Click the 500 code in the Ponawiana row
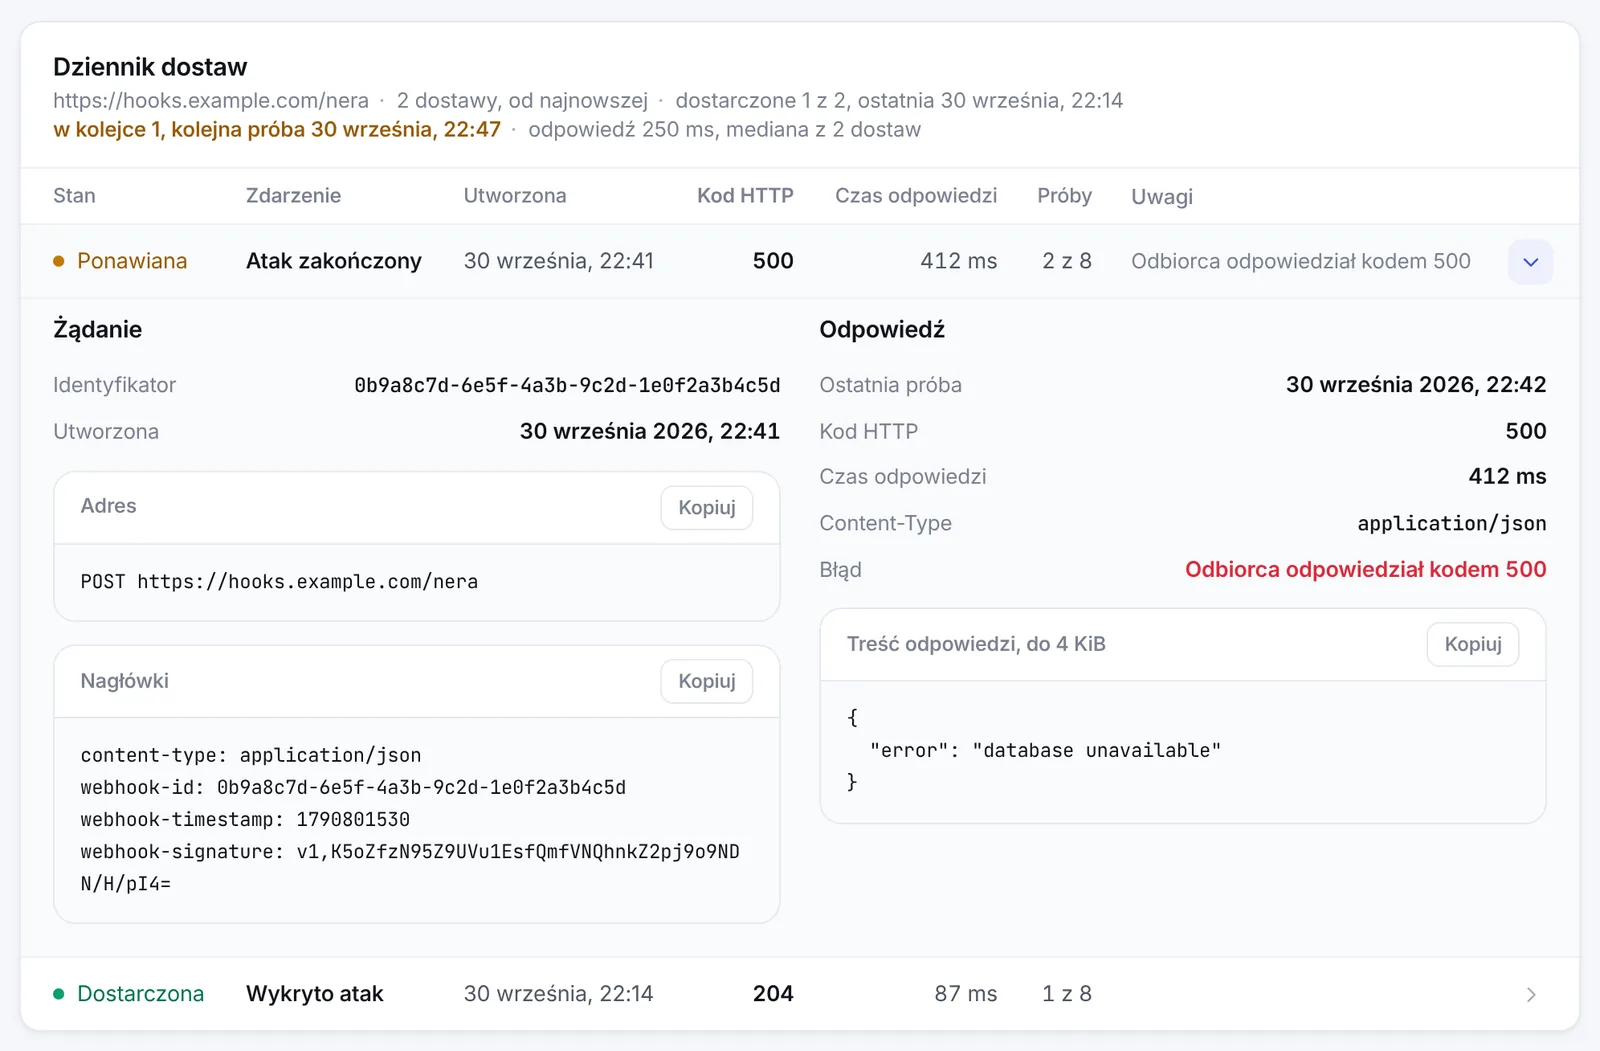This screenshot has height=1051, width=1600. pyautogui.click(x=773, y=261)
